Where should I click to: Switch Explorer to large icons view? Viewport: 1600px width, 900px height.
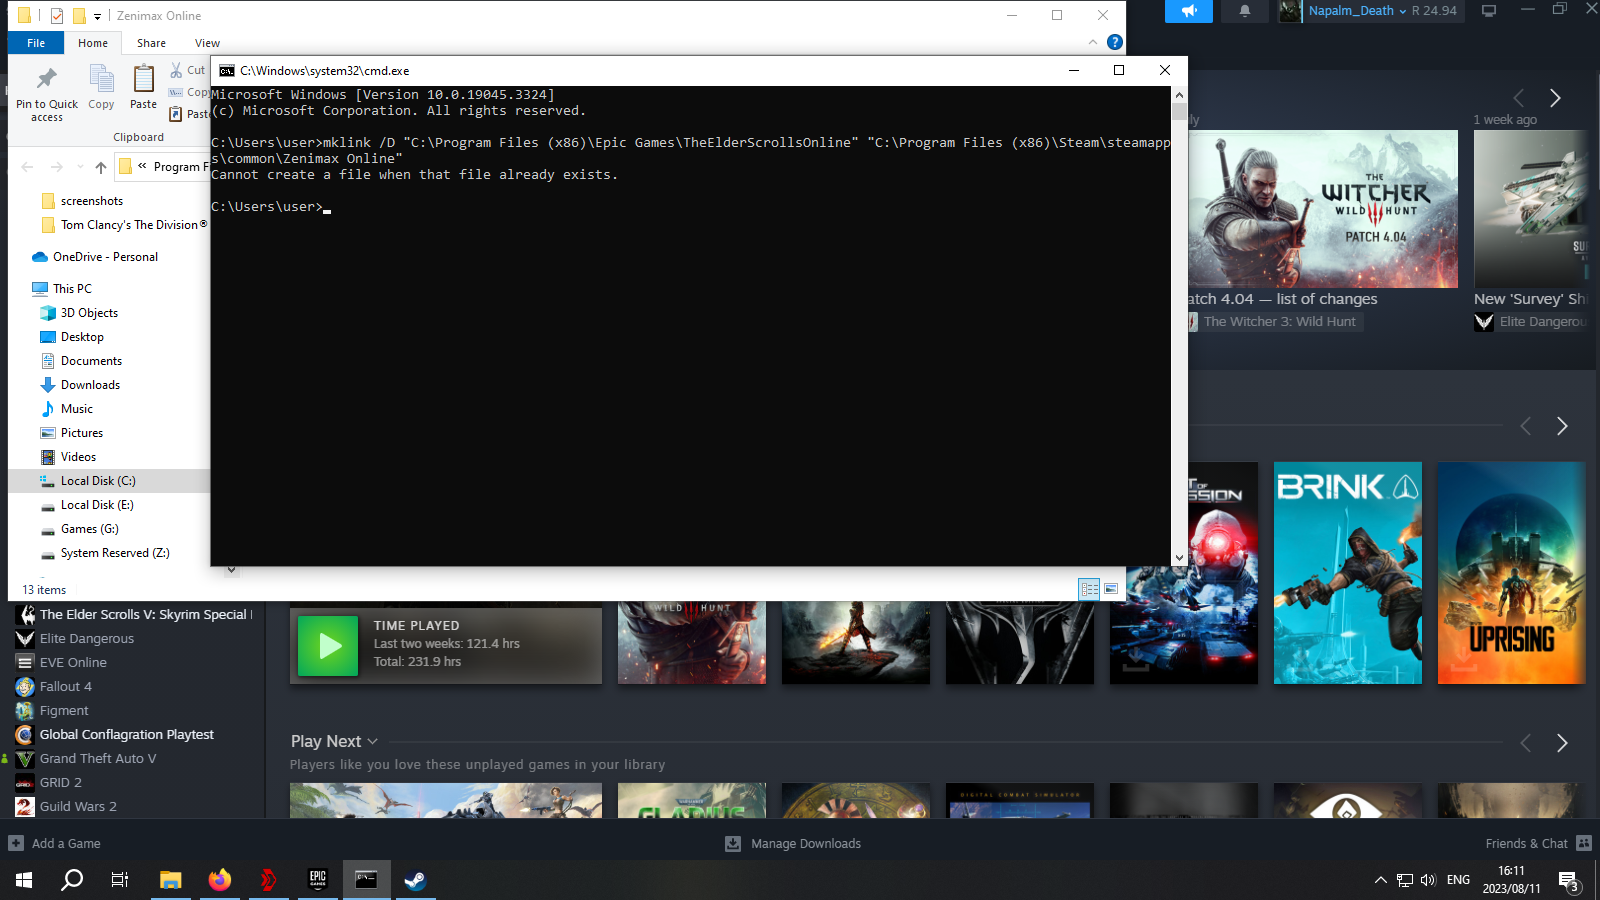pos(1111,589)
